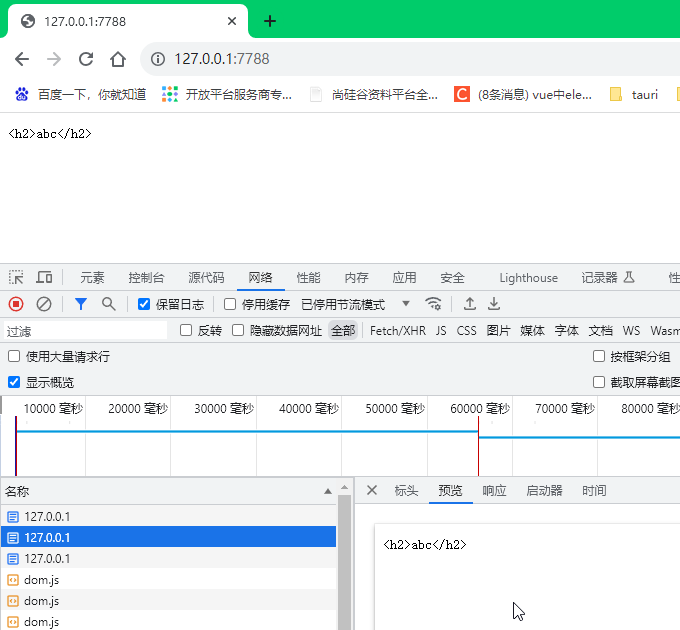Import HAR file with upload icon

[x=470, y=304]
